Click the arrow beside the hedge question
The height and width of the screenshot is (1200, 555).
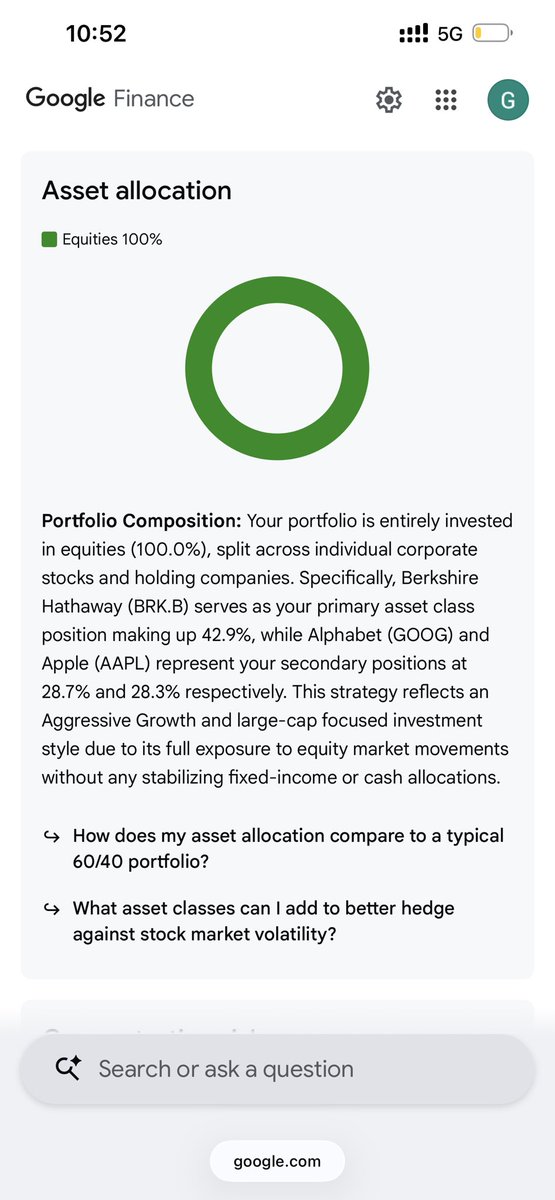click(x=52, y=909)
